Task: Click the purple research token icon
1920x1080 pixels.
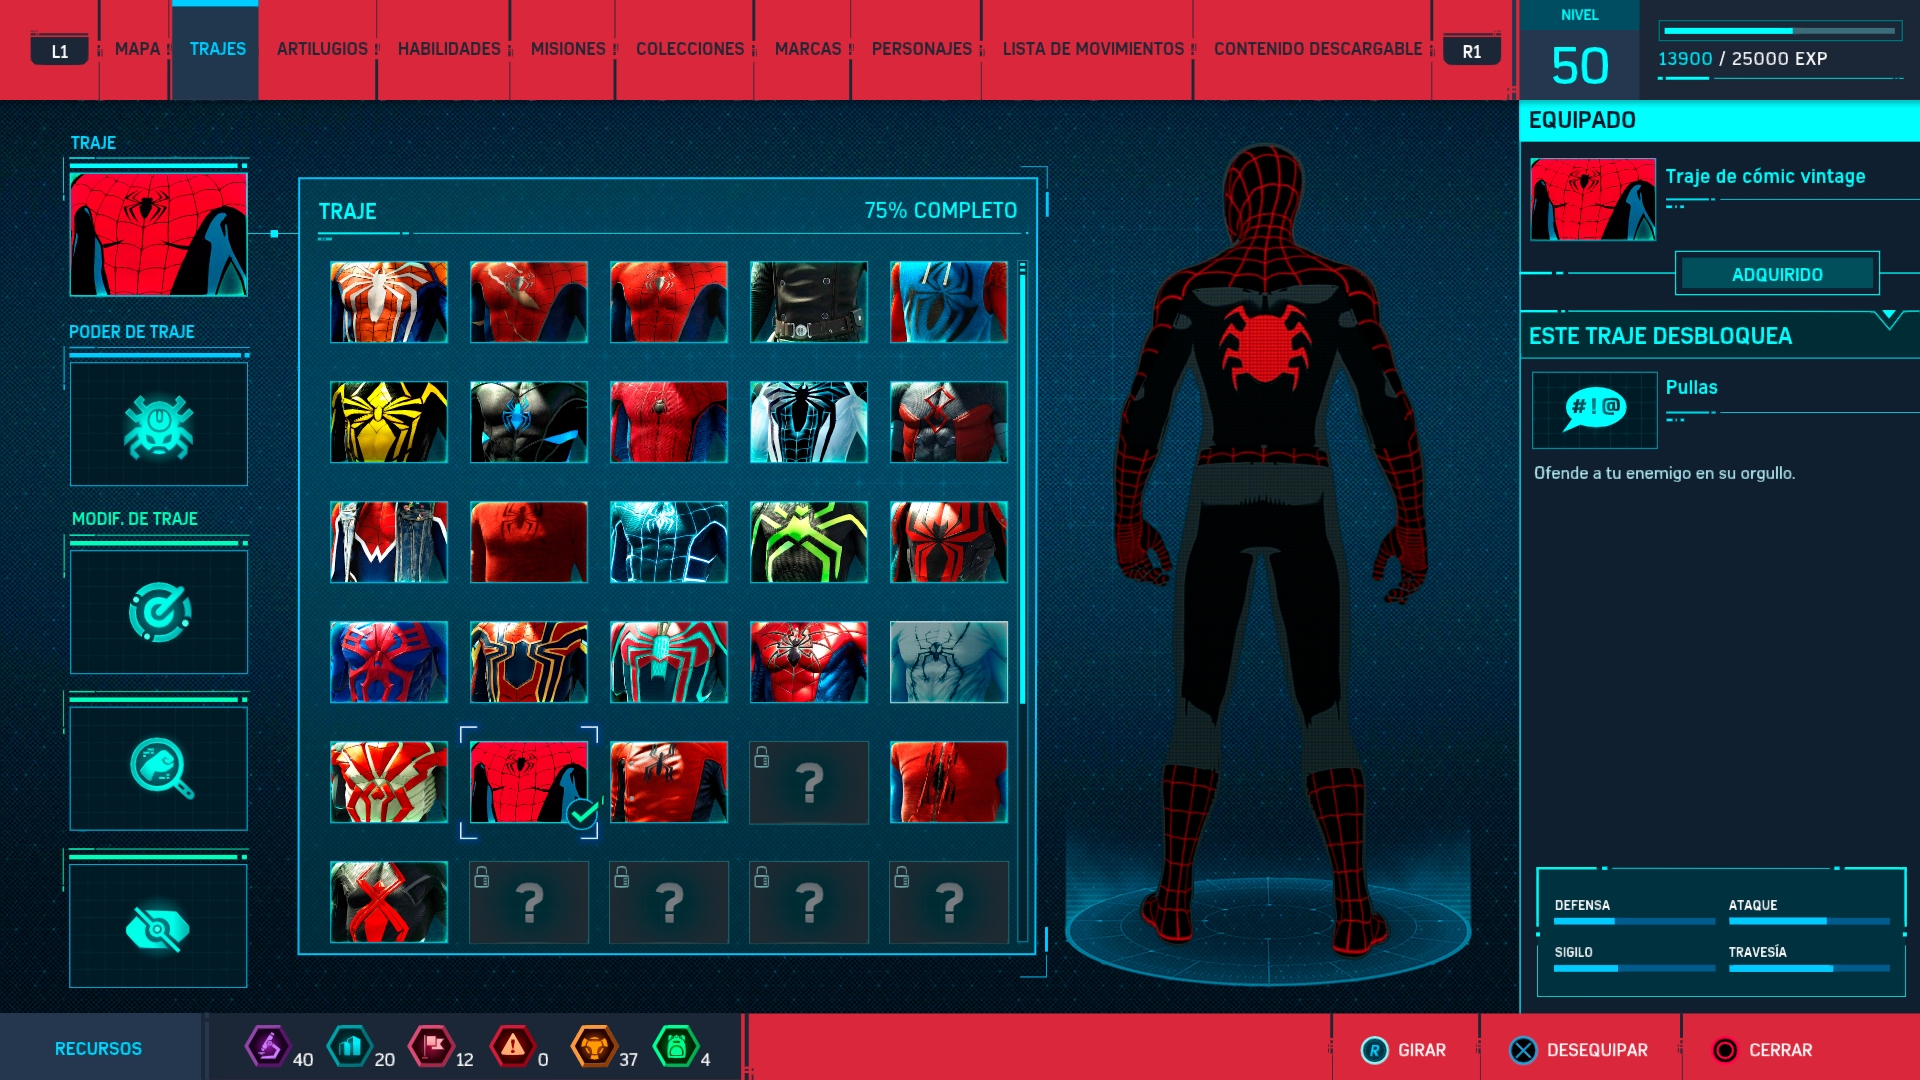Action: pos(268,1047)
